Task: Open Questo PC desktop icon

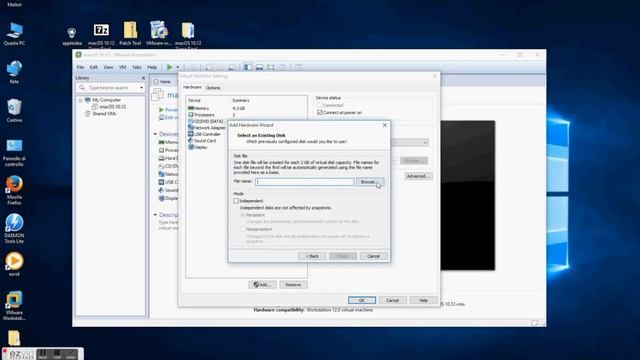Action: (14, 34)
